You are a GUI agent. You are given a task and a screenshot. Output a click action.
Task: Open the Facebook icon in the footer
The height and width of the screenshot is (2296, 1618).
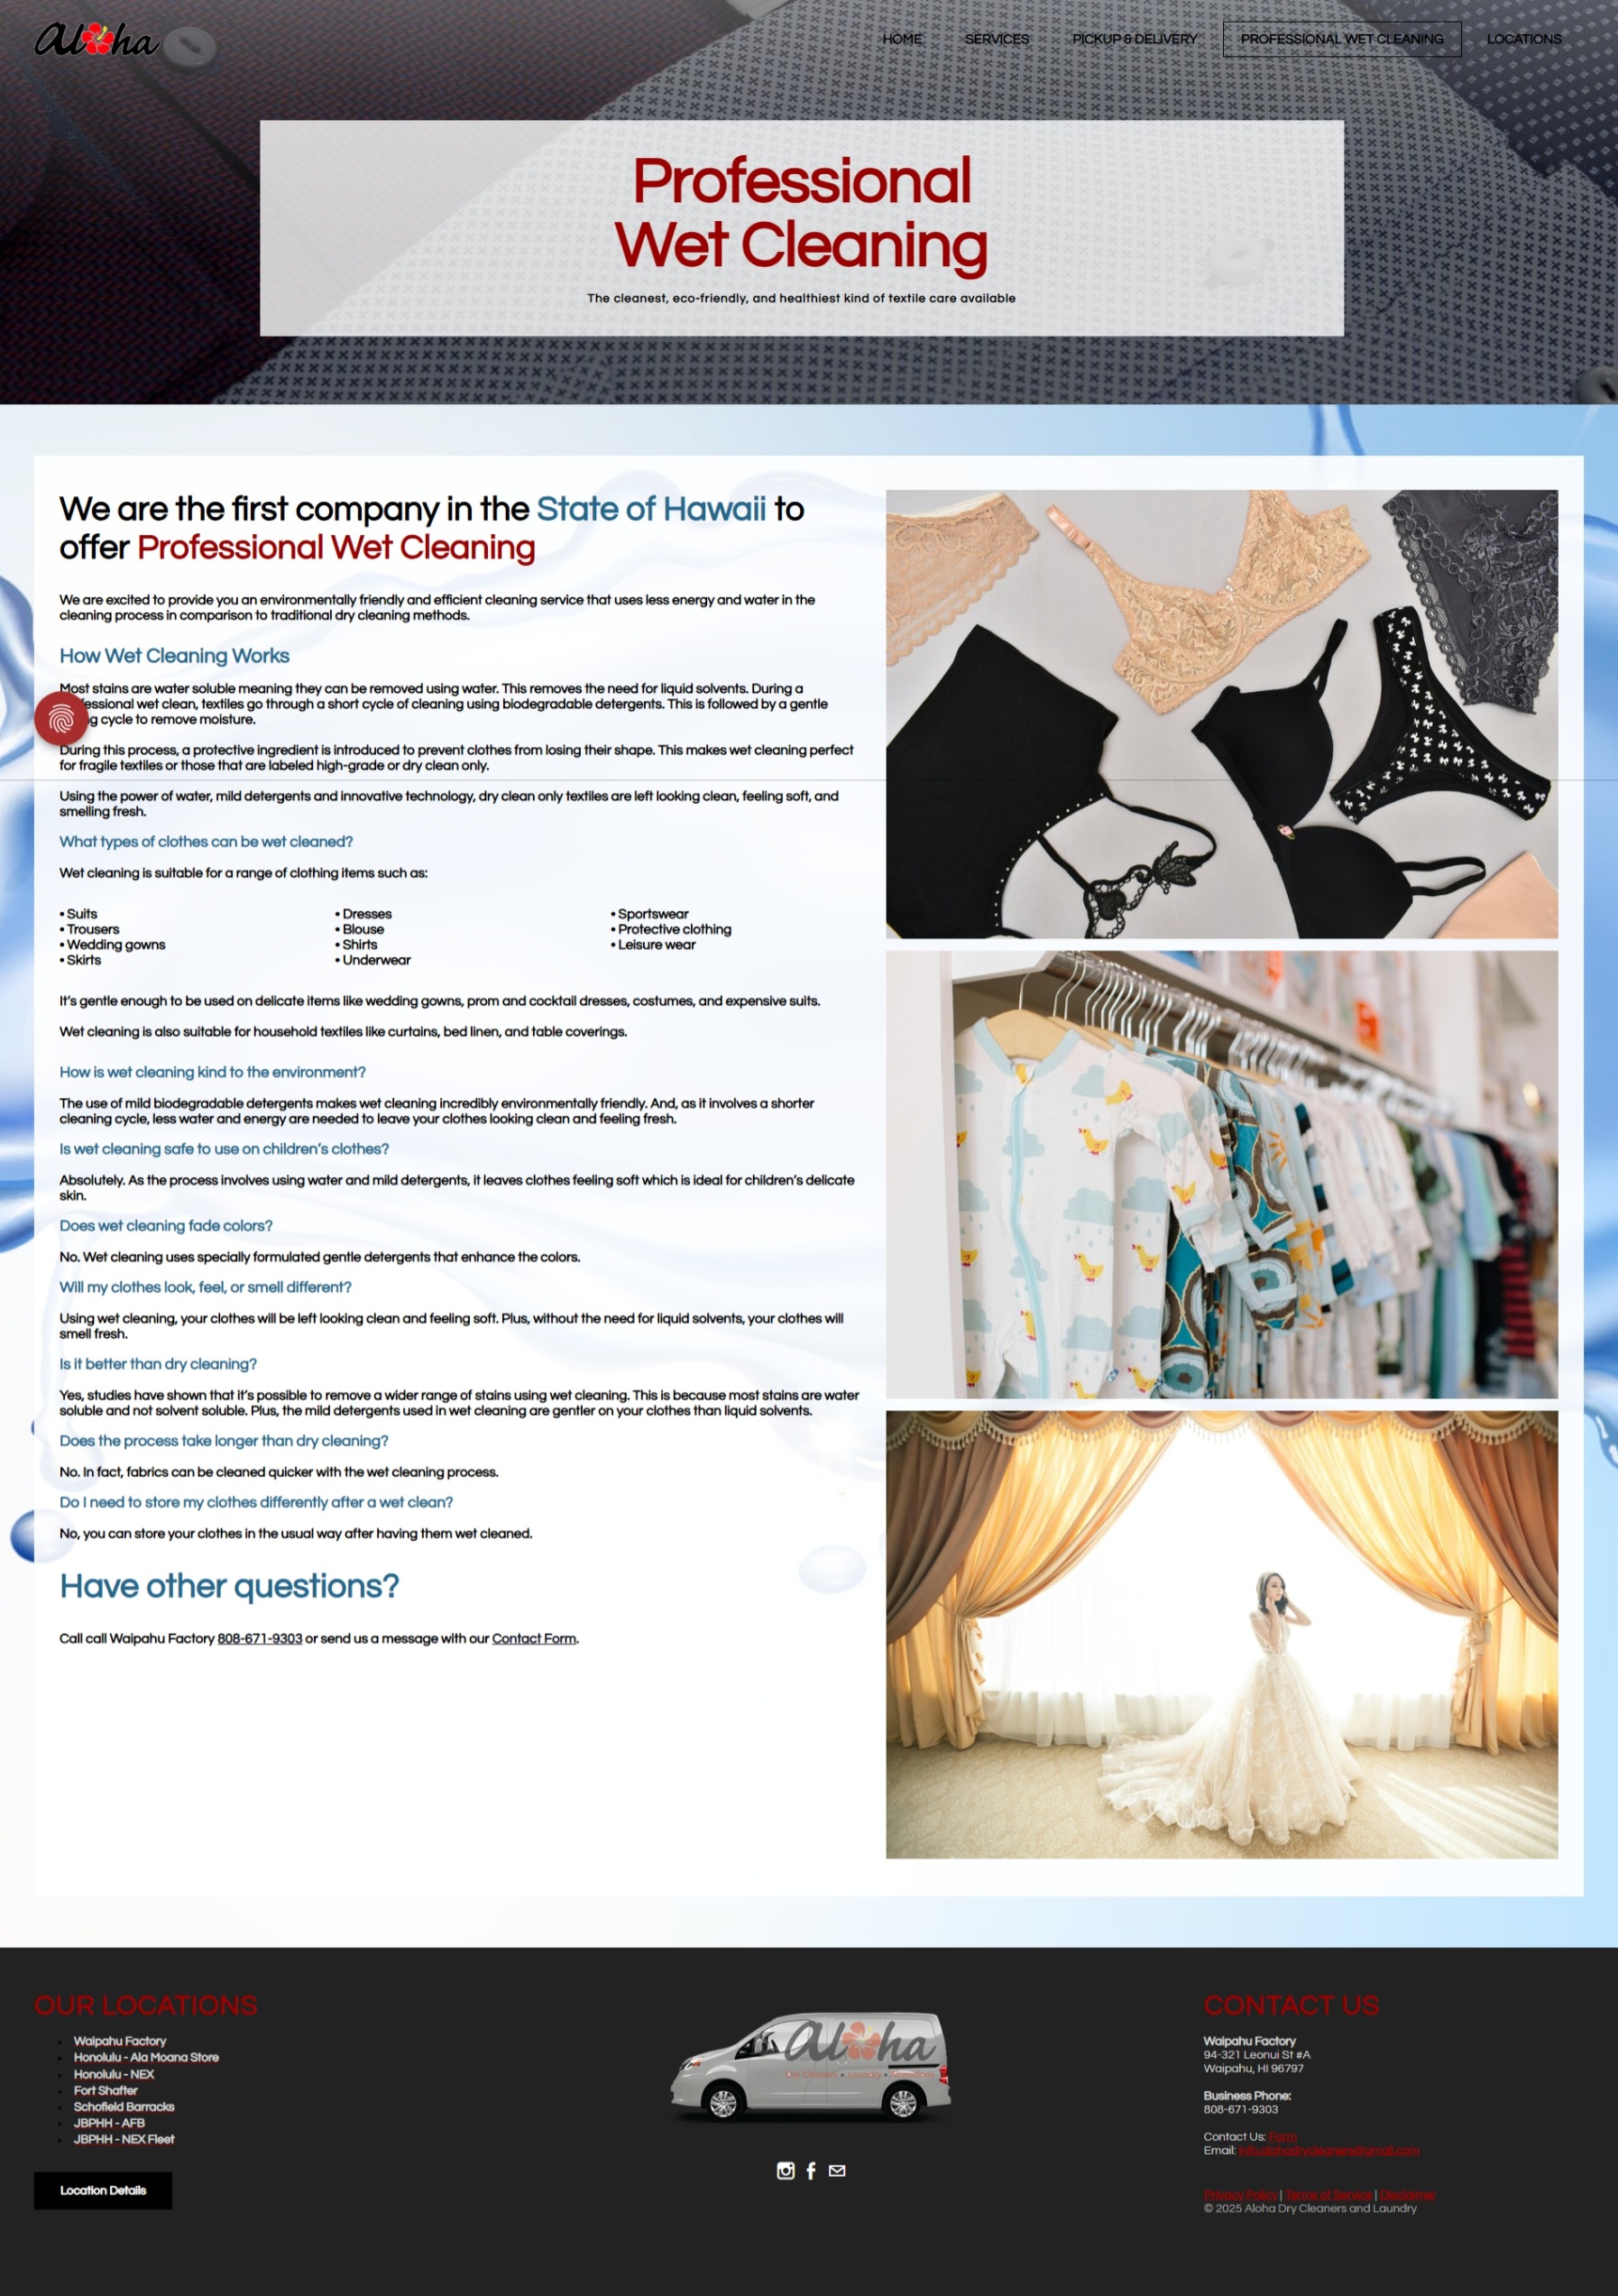click(x=811, y=2170)
